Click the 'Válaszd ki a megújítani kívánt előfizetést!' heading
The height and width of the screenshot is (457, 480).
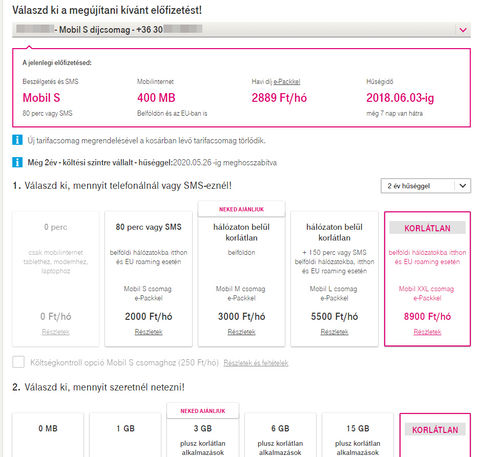point(107,10)
